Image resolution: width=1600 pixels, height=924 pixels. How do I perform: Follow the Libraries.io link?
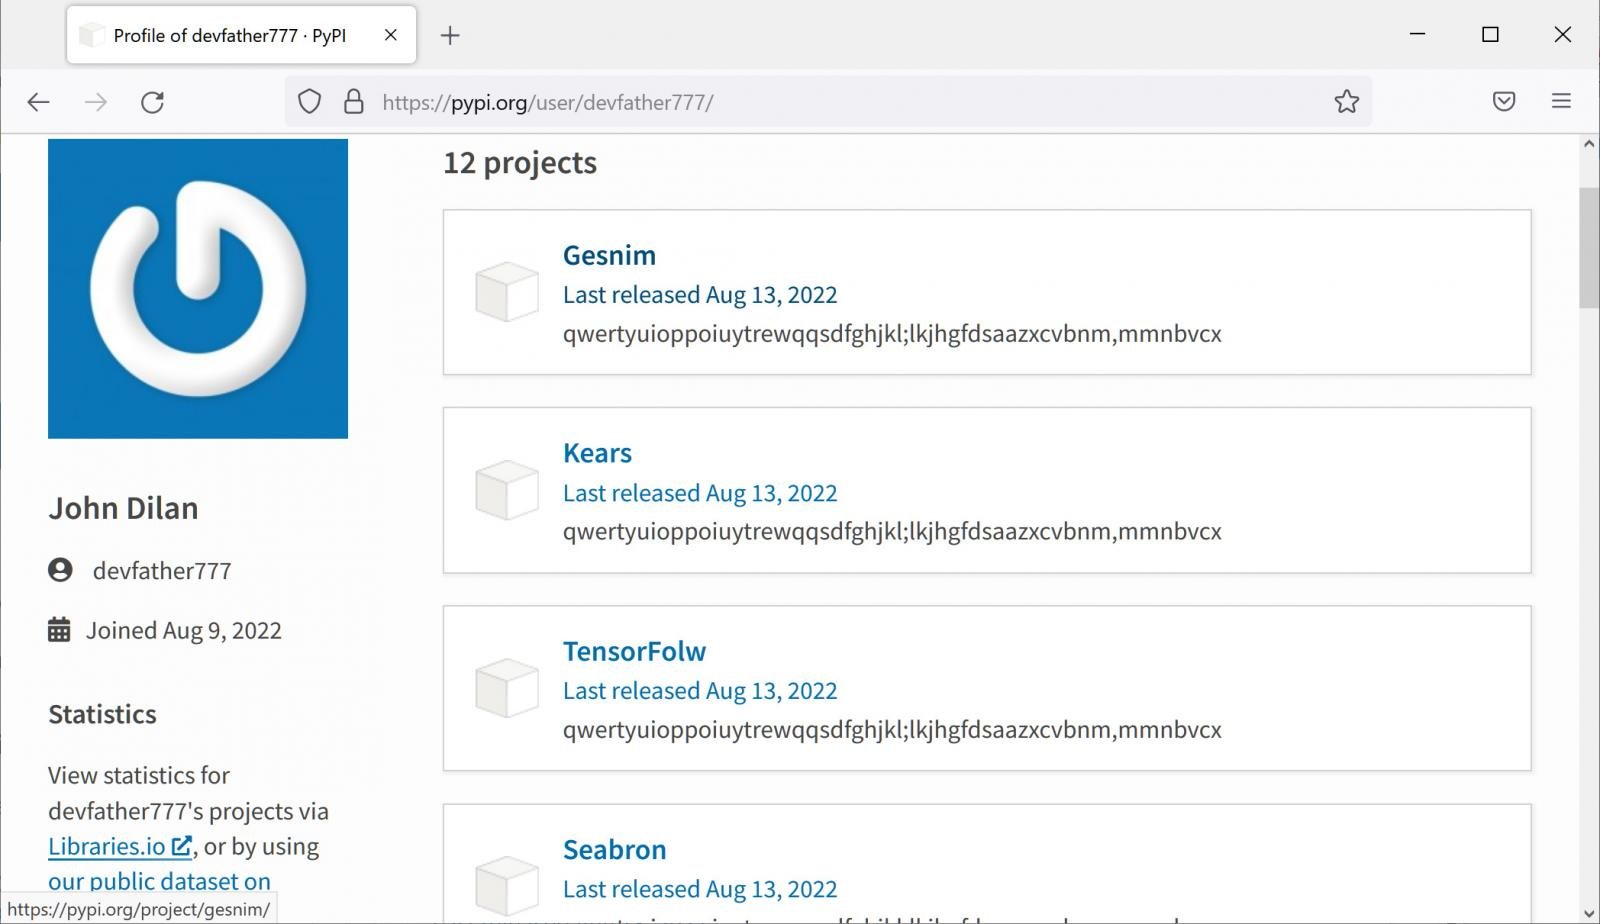[107, 847]
